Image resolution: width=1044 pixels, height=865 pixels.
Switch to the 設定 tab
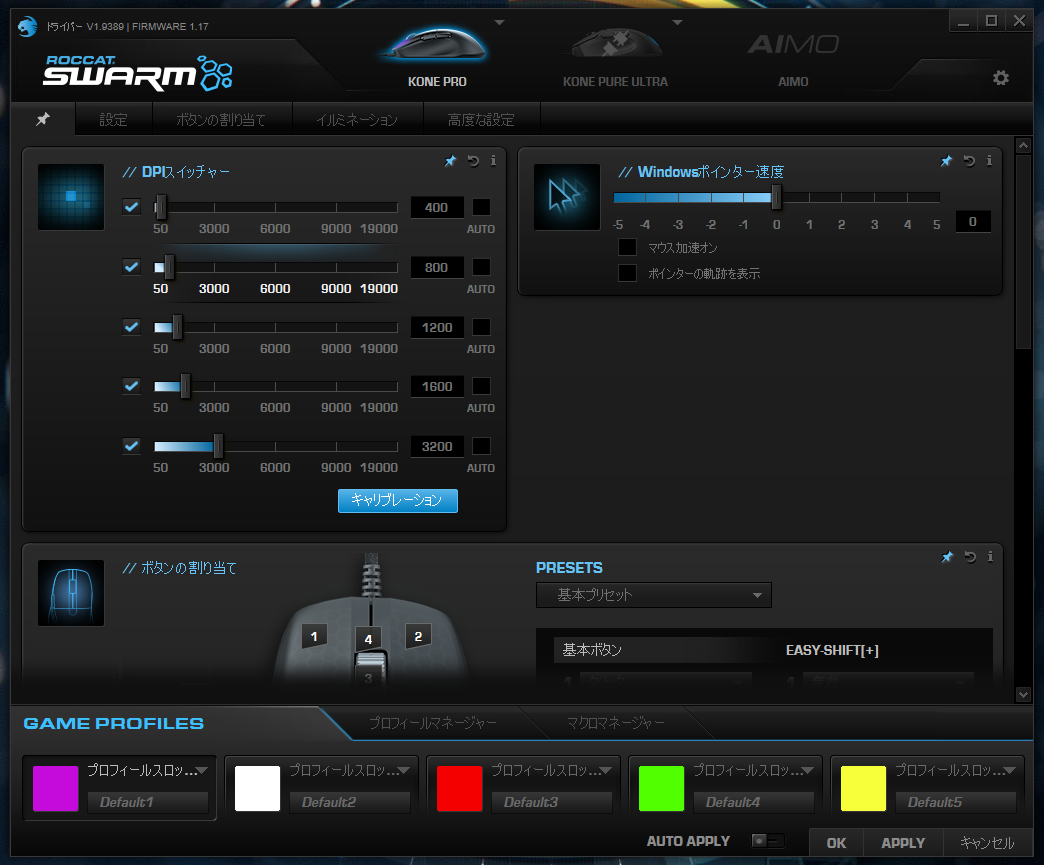pos(113,120)
